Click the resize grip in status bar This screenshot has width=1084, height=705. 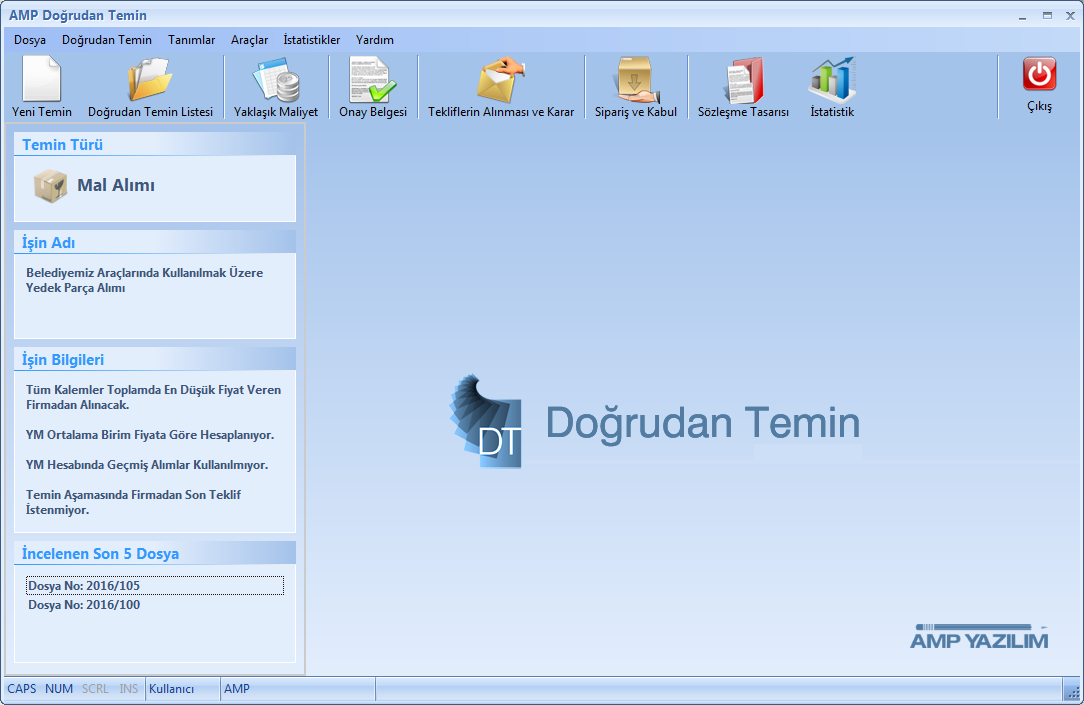1071,690
